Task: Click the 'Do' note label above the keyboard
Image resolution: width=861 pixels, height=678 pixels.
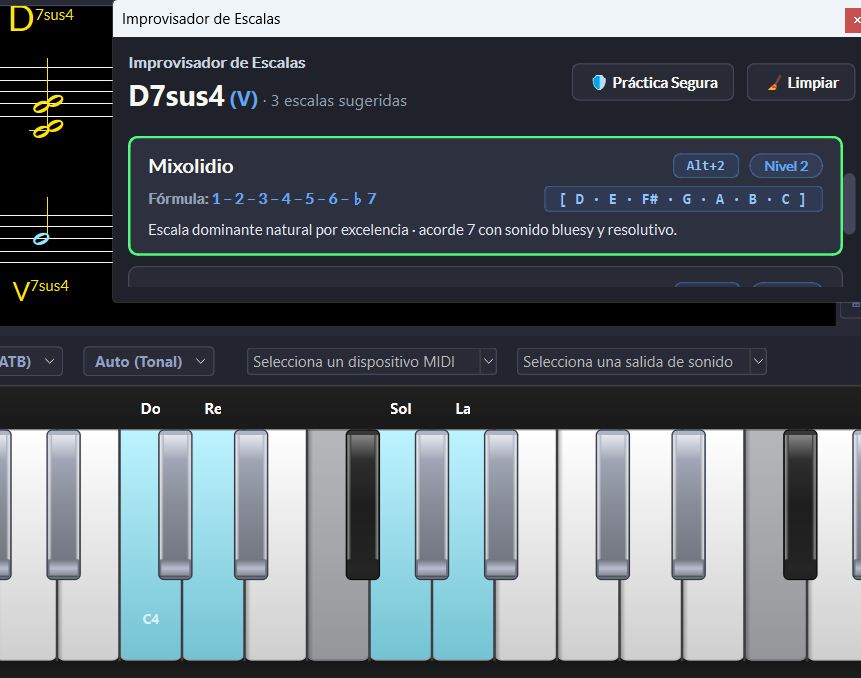Action: point(150,409)
